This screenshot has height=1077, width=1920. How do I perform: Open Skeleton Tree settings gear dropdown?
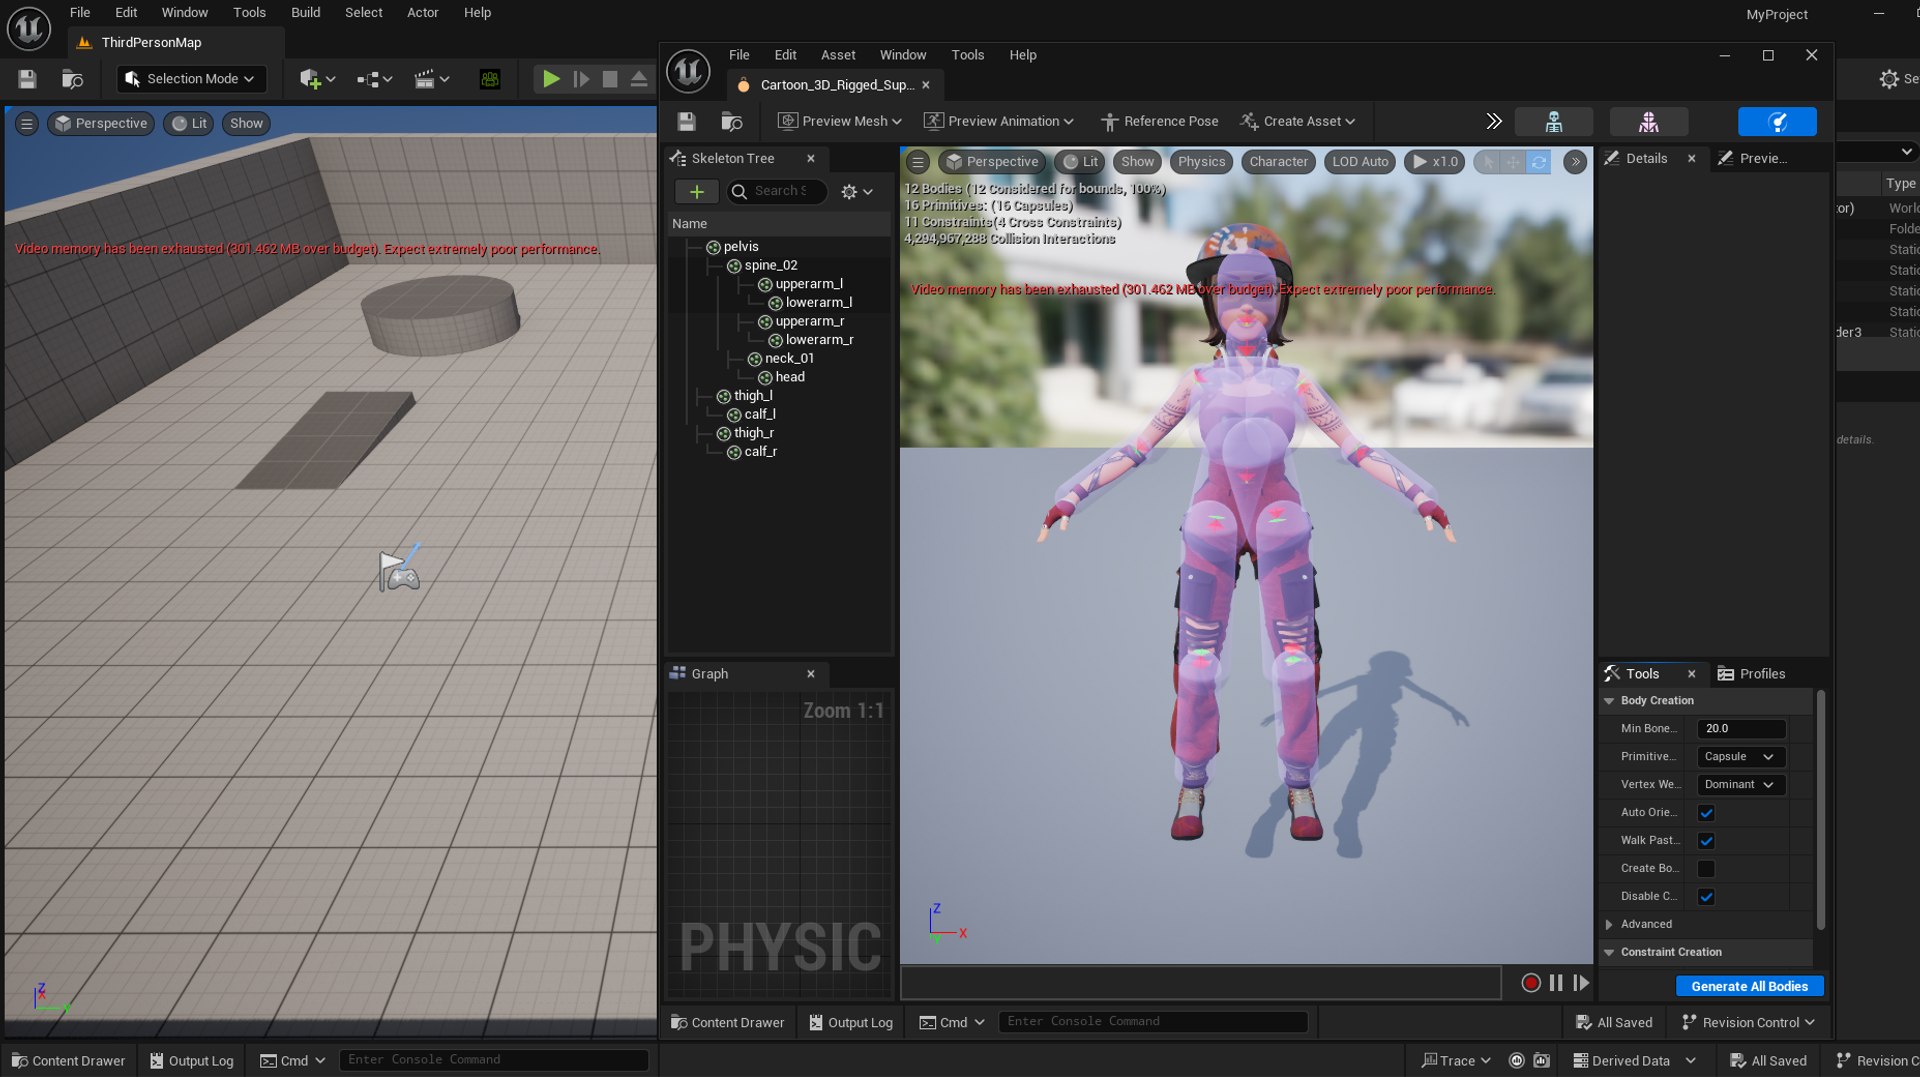[x=857, y=191]
